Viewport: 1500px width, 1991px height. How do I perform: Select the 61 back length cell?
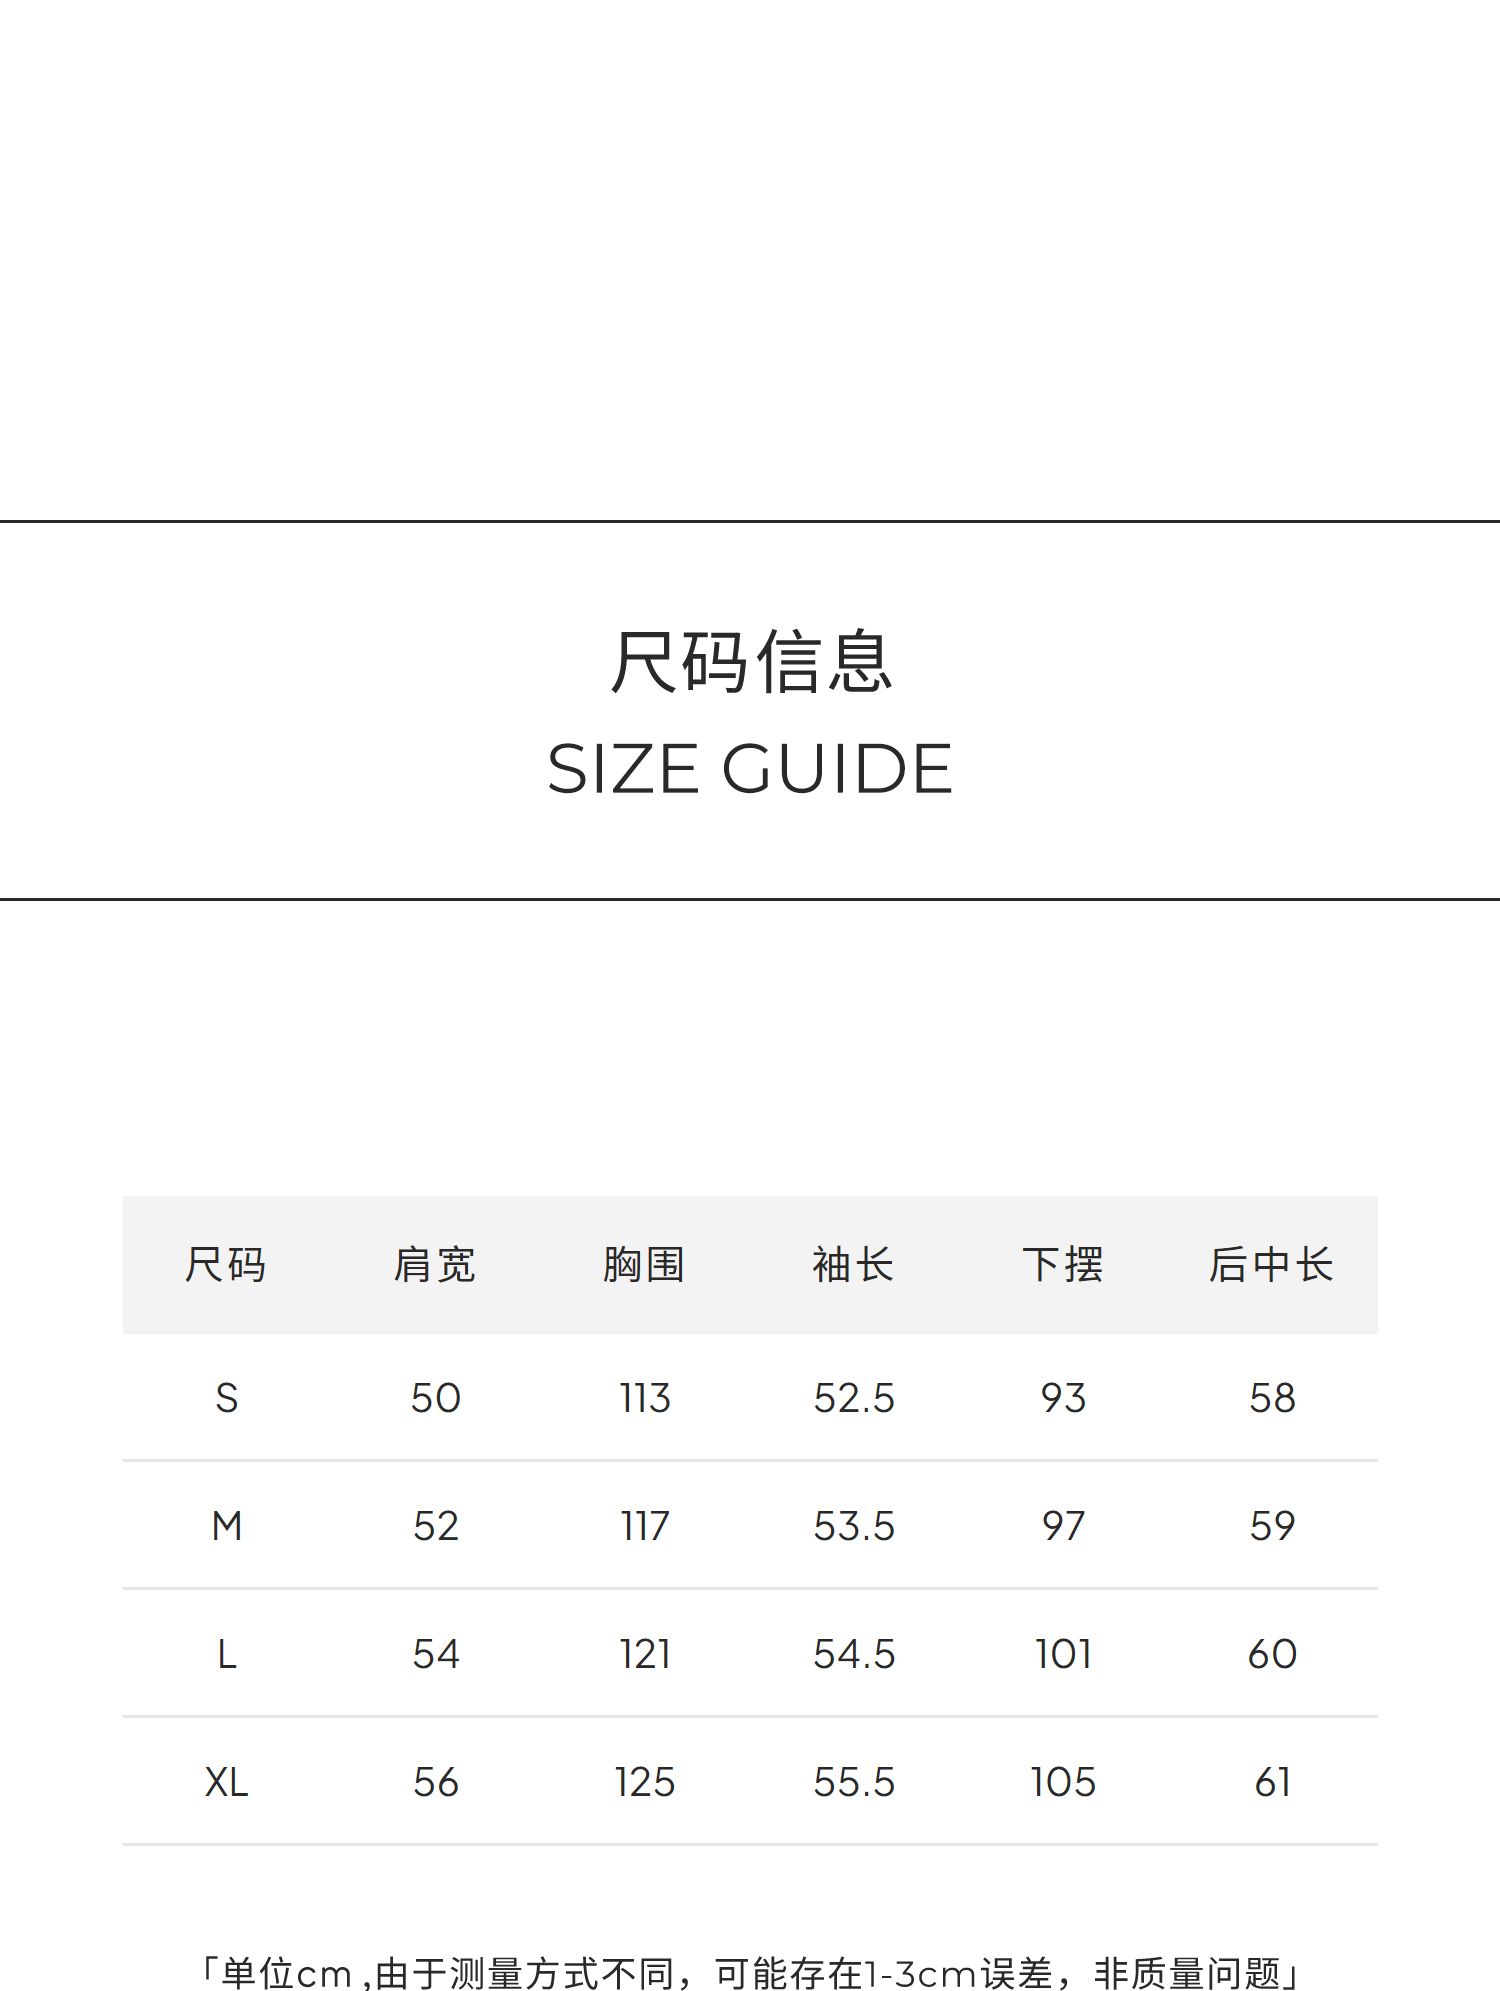(x=1272, y=1782)
